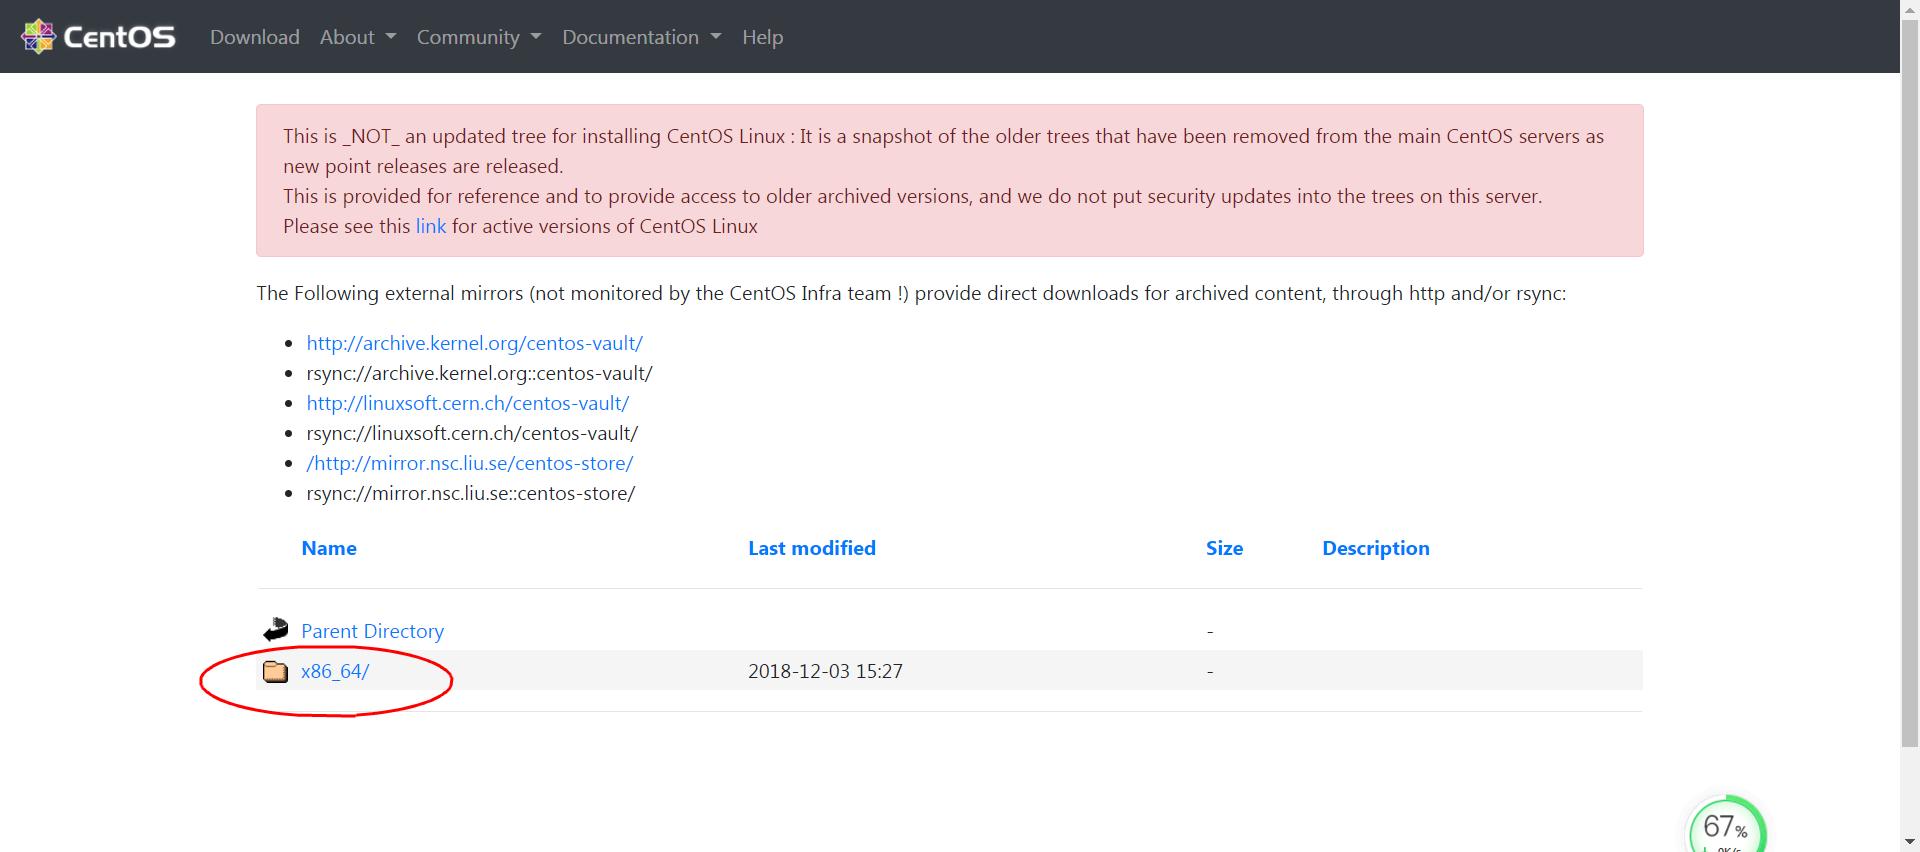Open the Documentation dropdown menu

tap(641, 37)
